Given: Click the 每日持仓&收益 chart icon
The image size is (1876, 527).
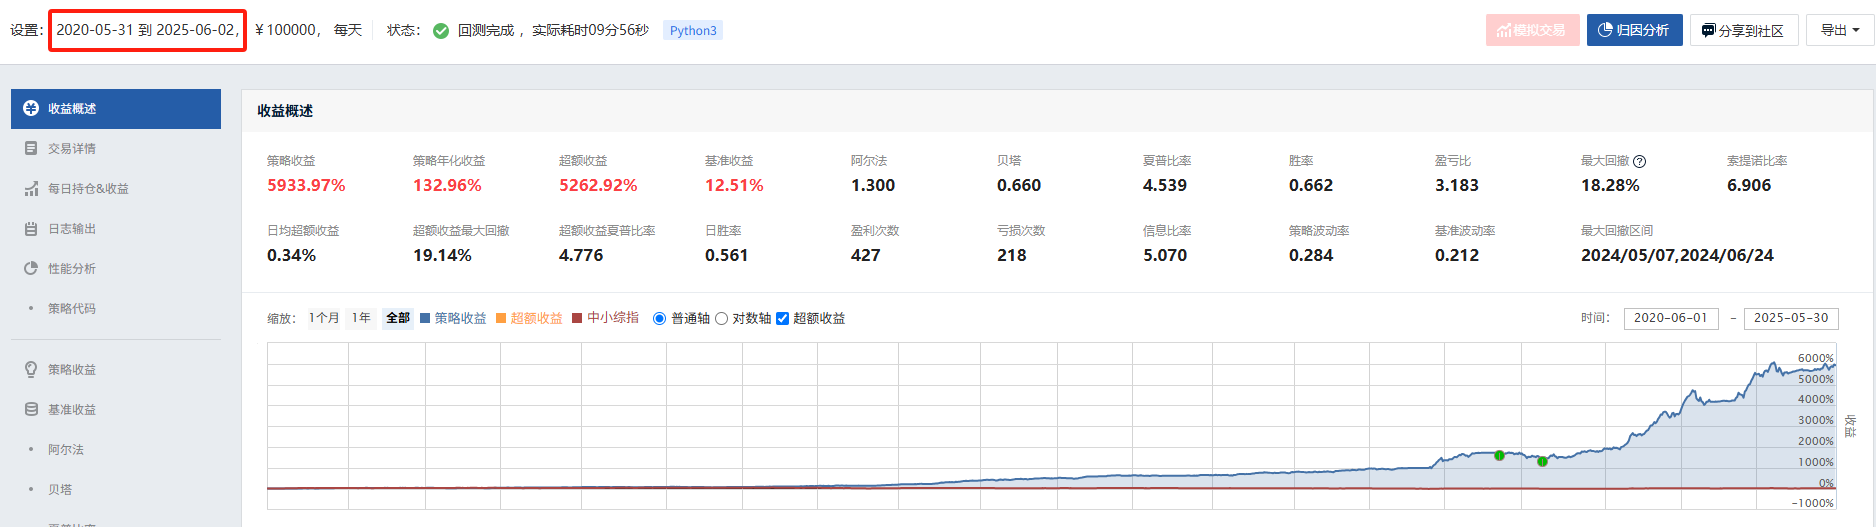Looking at the screenshot, I should click(x=31, y=189).
